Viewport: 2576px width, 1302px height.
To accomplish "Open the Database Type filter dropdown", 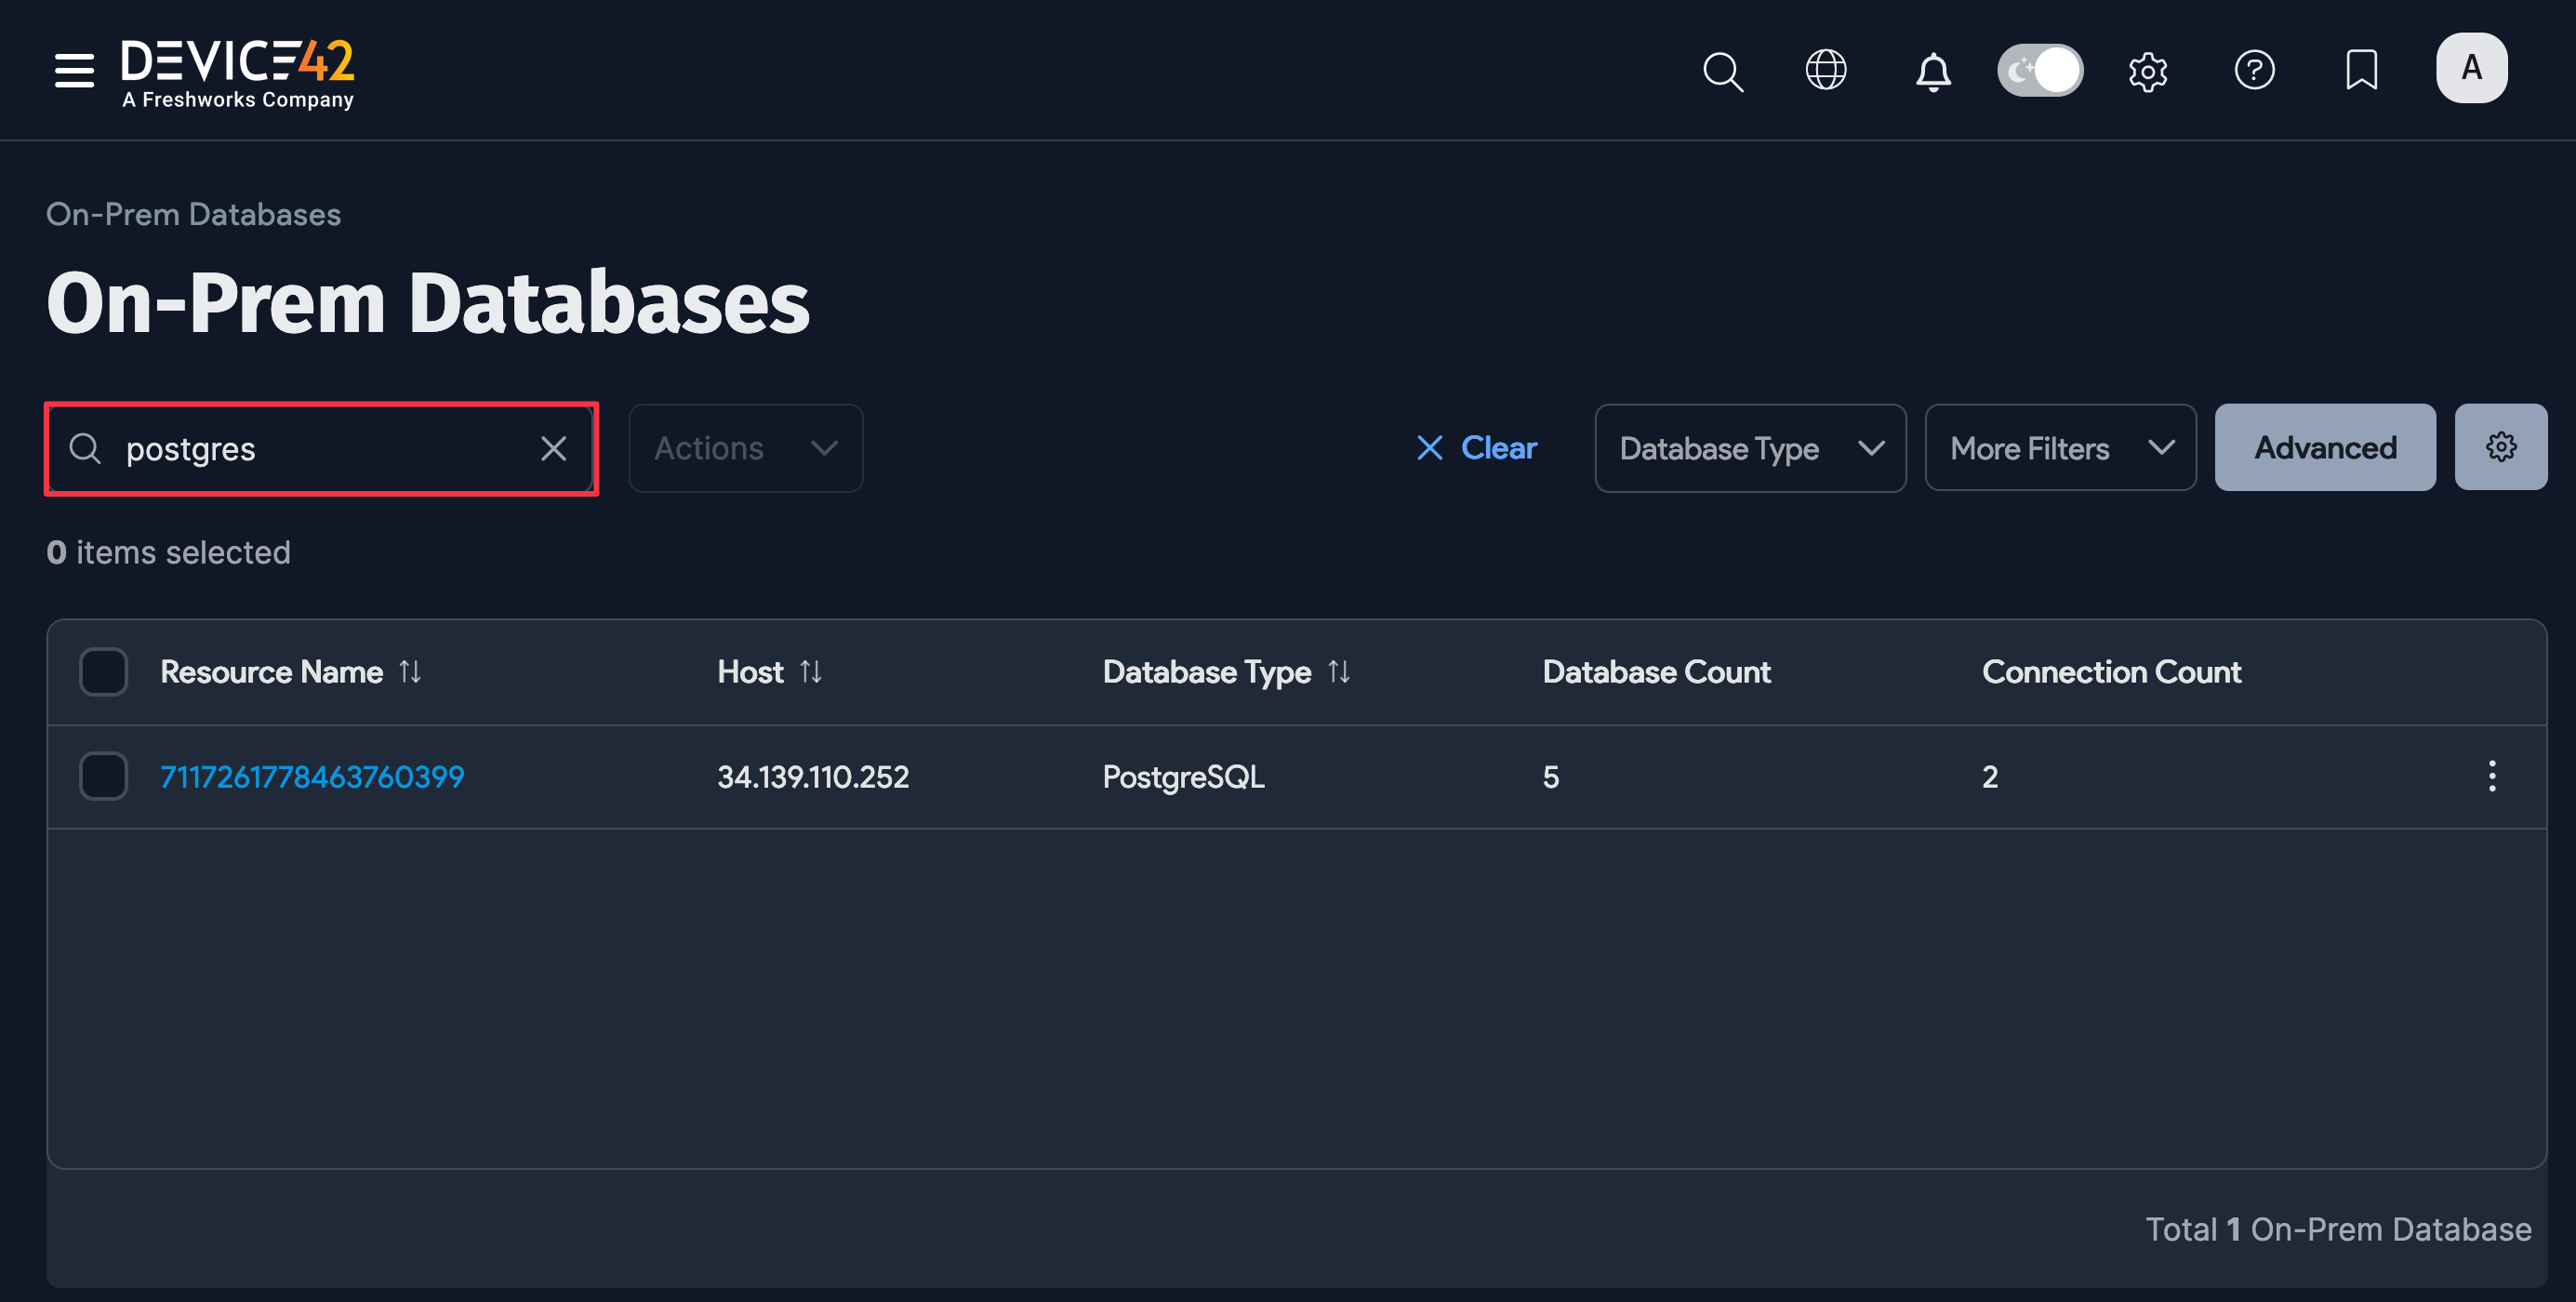I will [1749, 448].
